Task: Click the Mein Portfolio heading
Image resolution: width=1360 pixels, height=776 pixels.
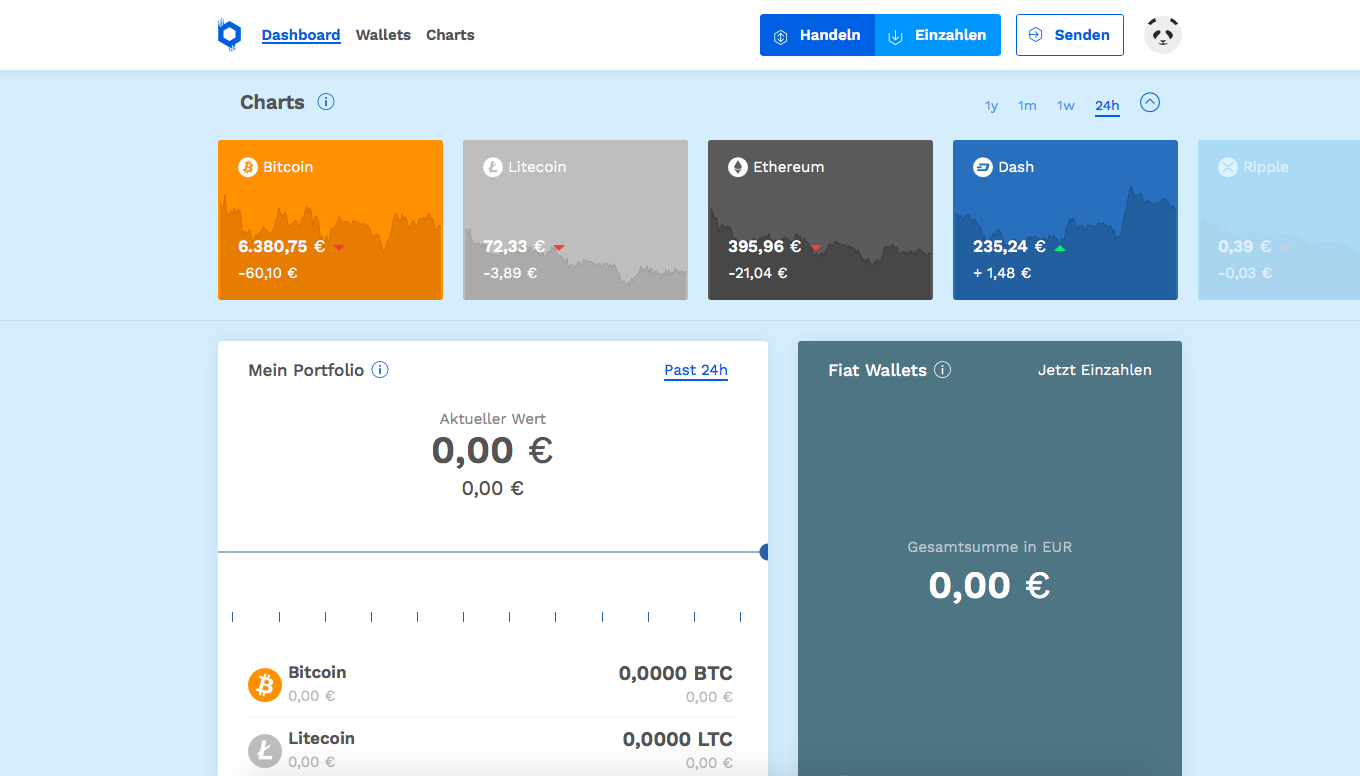Action: [306, 370]
